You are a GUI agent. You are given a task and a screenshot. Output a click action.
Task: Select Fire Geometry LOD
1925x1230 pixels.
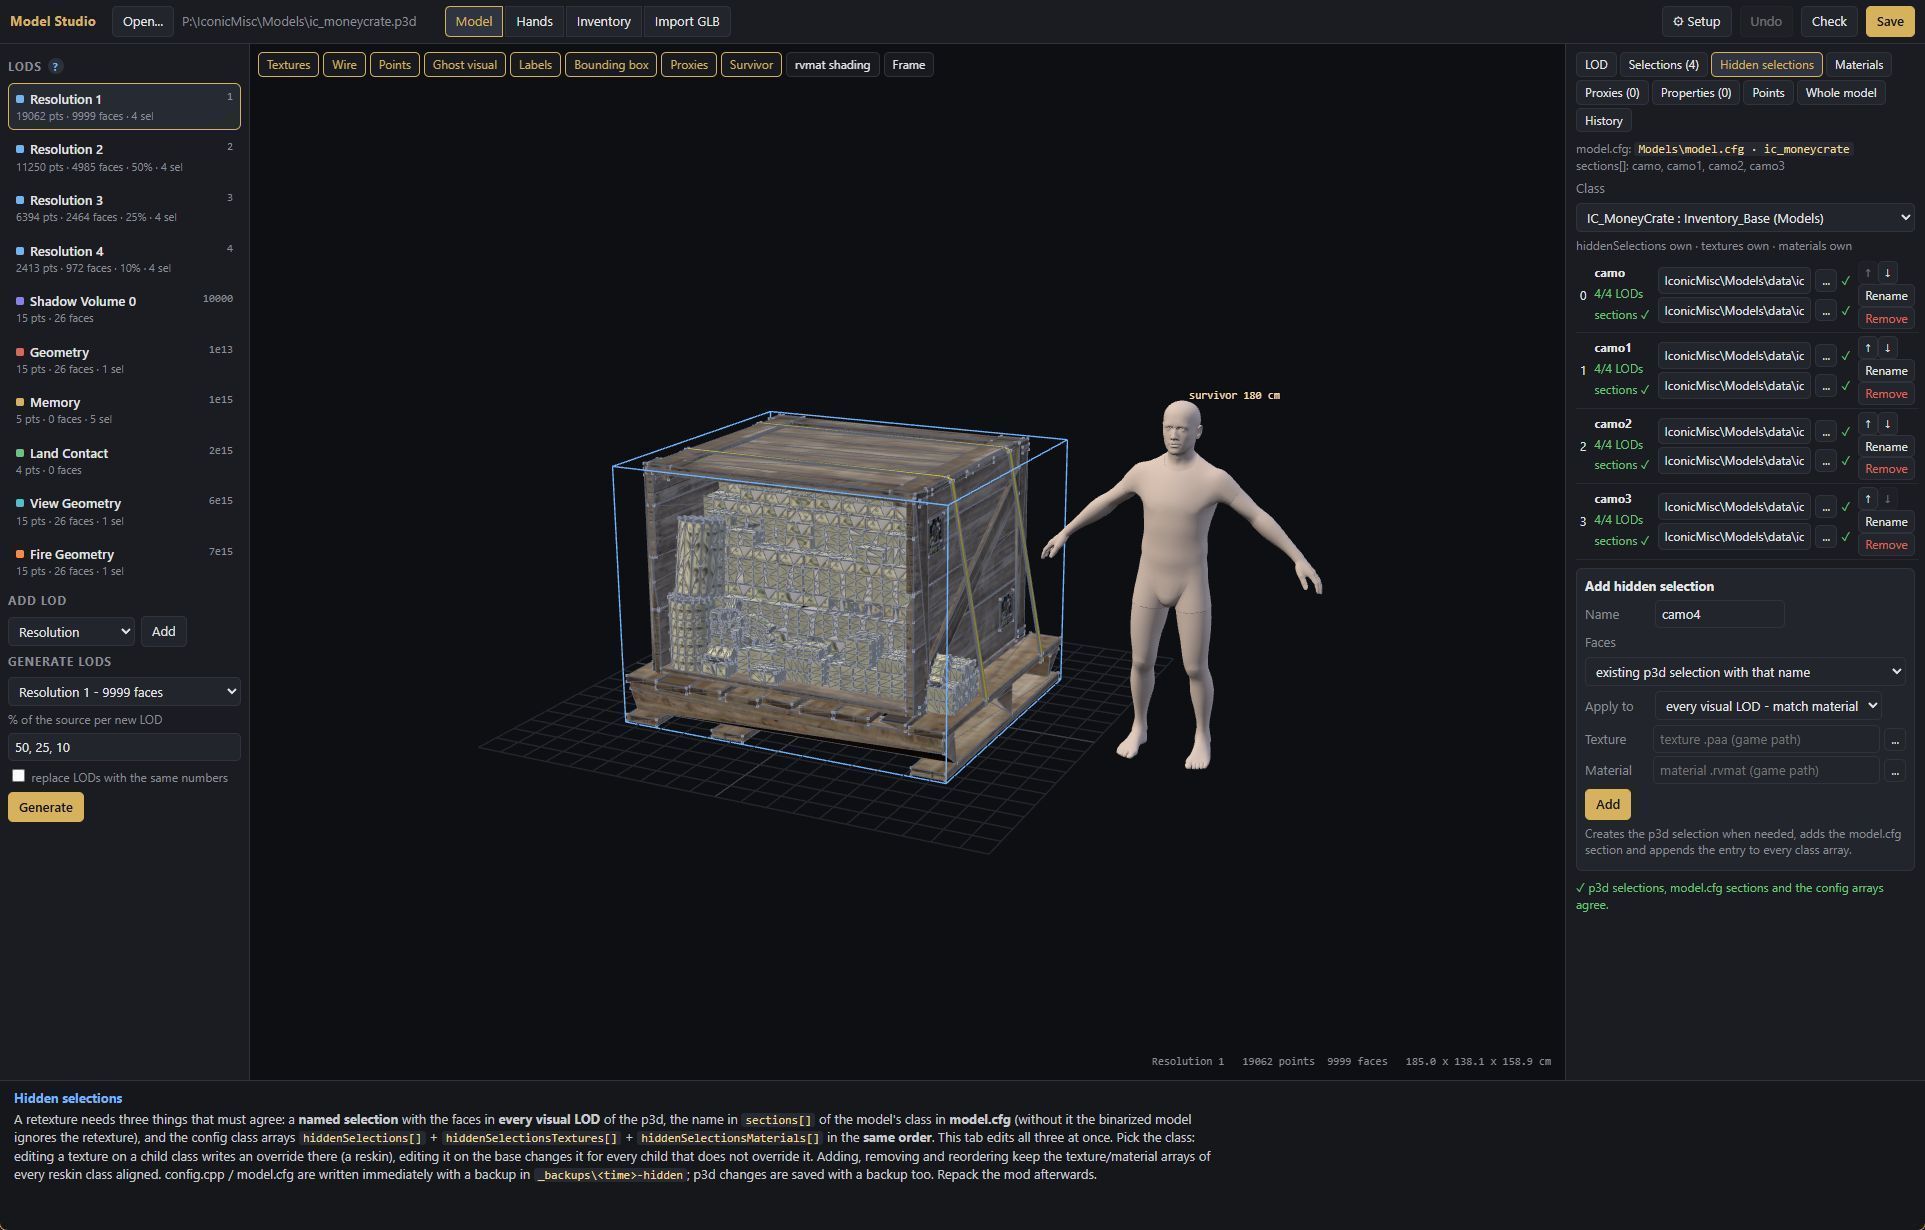pyautogui.click(x=124, y=562)
